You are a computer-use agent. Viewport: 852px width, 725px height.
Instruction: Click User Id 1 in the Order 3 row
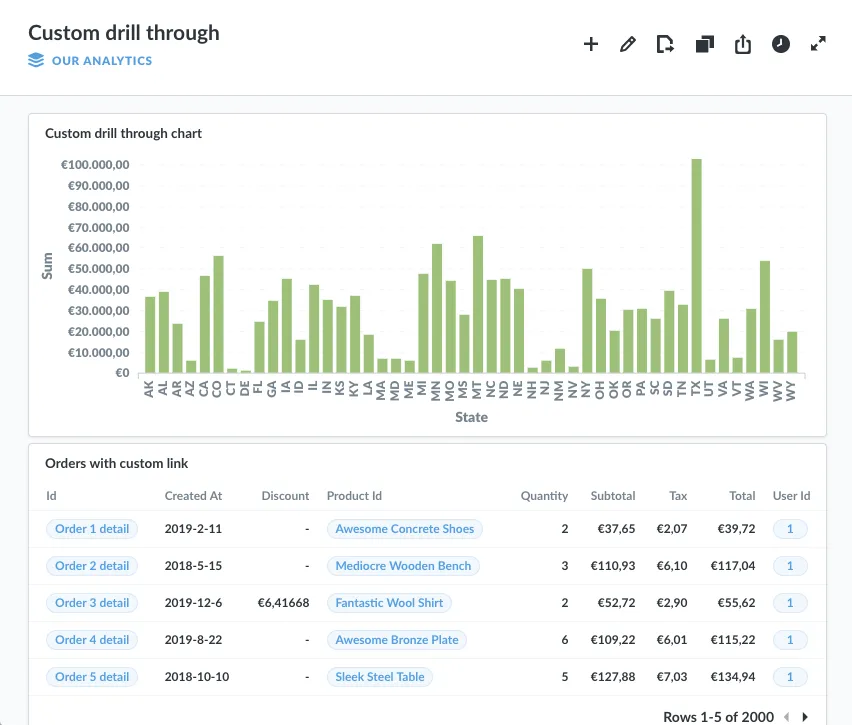(x=790, y=603)
